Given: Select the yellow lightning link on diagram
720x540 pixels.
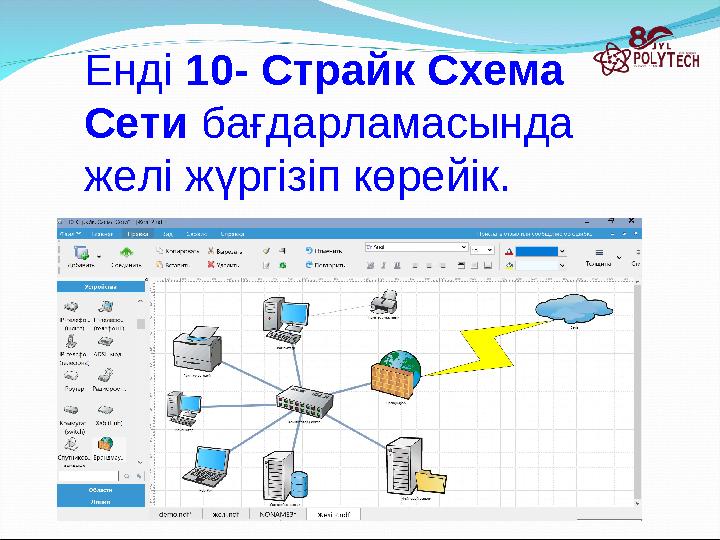Looking at the screenshot, I should (x=487, y=349).
